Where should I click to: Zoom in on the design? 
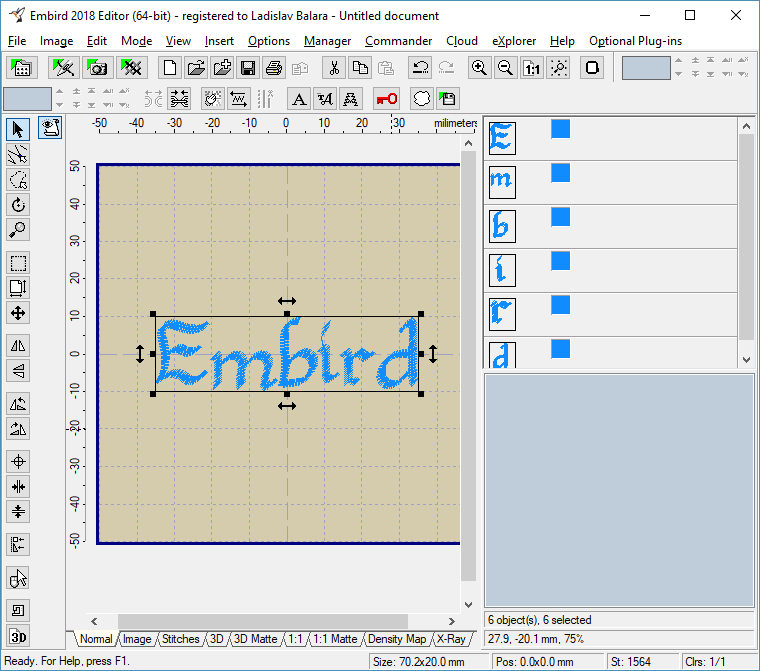pos(479,68)
